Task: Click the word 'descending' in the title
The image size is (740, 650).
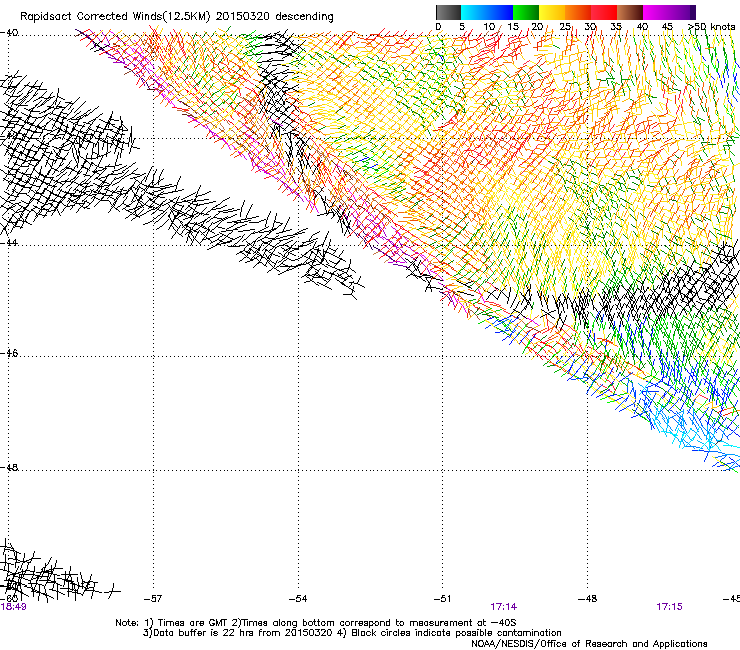Action: [304, 17]
